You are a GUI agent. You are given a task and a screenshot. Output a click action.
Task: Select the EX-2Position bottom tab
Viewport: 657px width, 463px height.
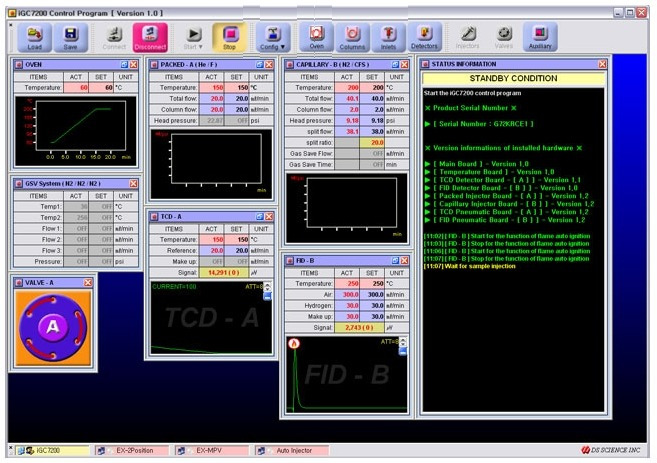132,450
